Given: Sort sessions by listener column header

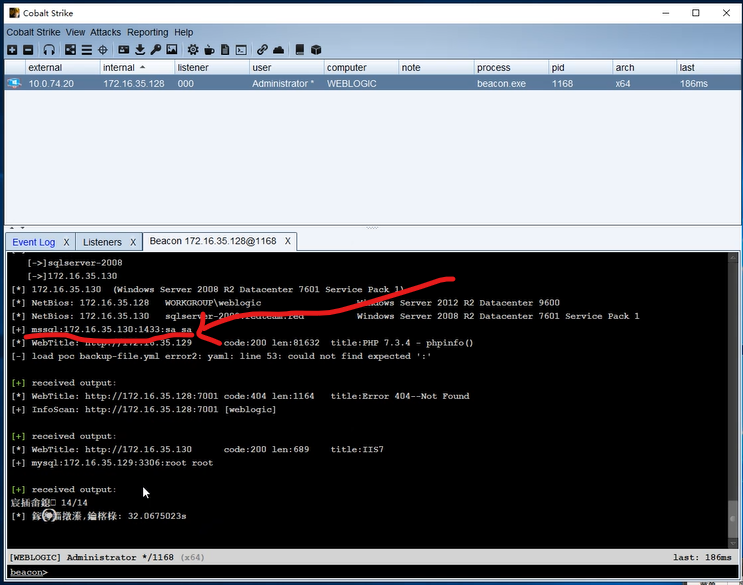Looking at the screenshot, I should coord(212,67).
